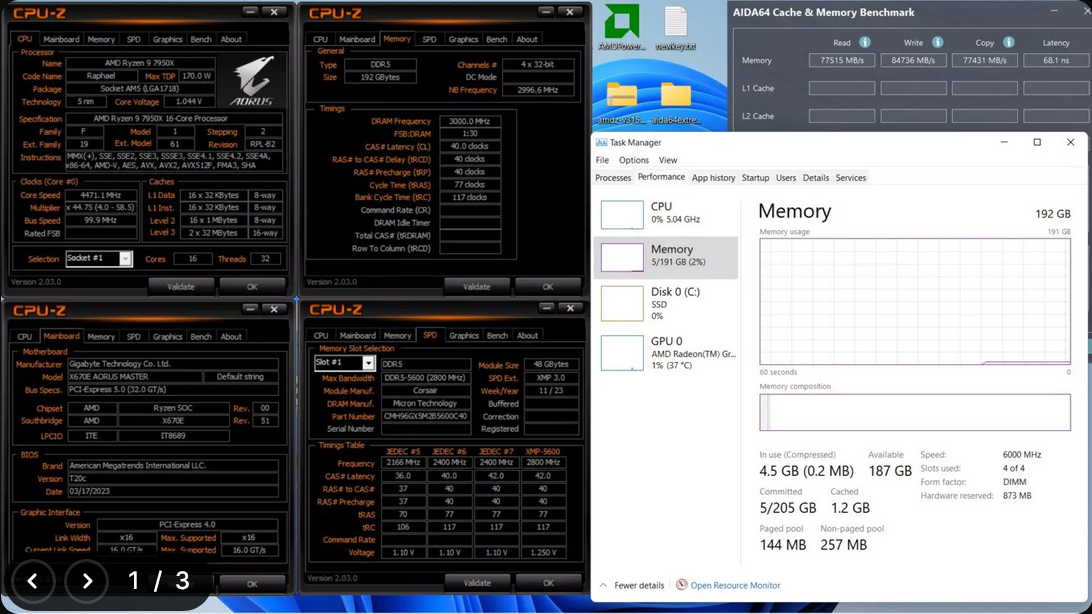Click the Module Size value 48 GBytes
This screenshot has width=1092, height=614.
pyautogui.click(x=550, y=364)
